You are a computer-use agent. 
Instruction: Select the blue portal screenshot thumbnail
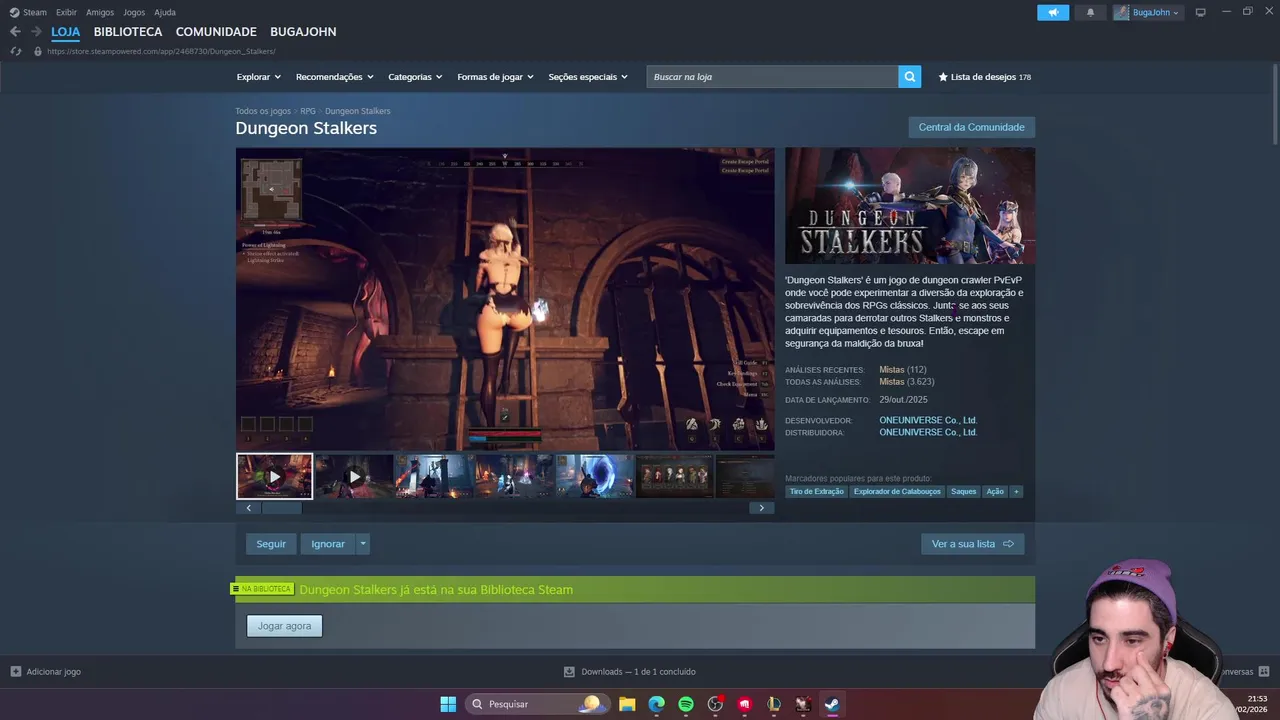click(594, 476)
